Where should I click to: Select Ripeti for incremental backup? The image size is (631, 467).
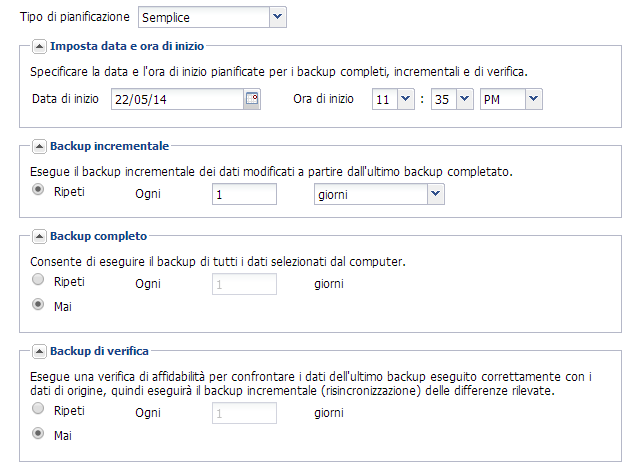click(x=39, y=190)
